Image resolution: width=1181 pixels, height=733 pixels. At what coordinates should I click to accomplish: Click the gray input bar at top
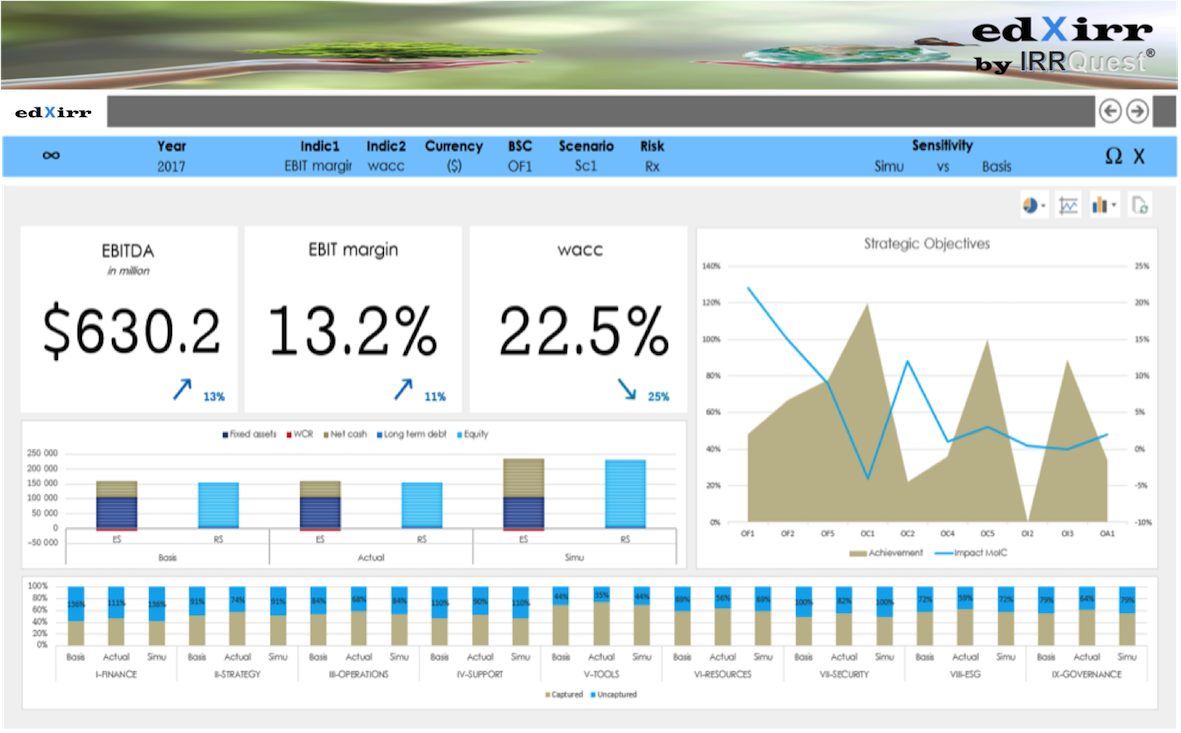click(x=600, y=111)
